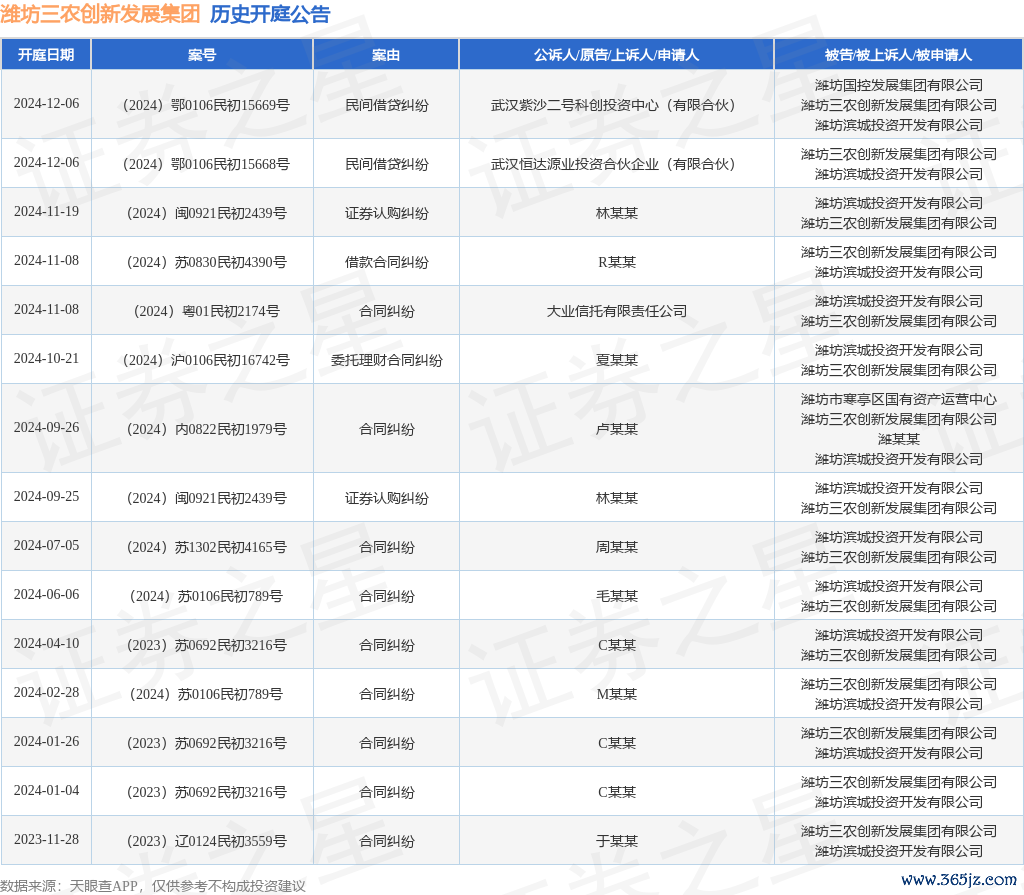1024x895 pixels.
Task: Select case number 辽0124民初3559号
Action: click(206, 841)
